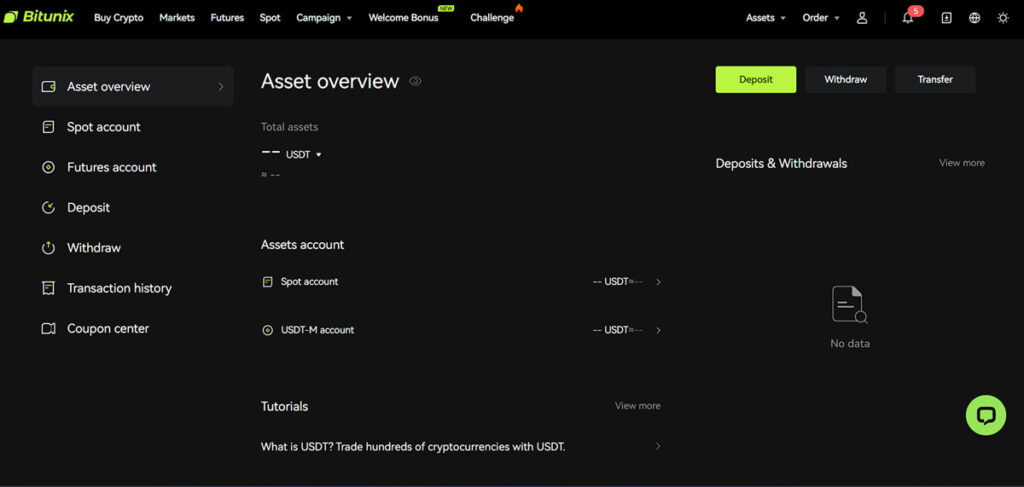Change total assets currency USDT dropdown
Screen dimensions: 1024x487
point(304,155)
